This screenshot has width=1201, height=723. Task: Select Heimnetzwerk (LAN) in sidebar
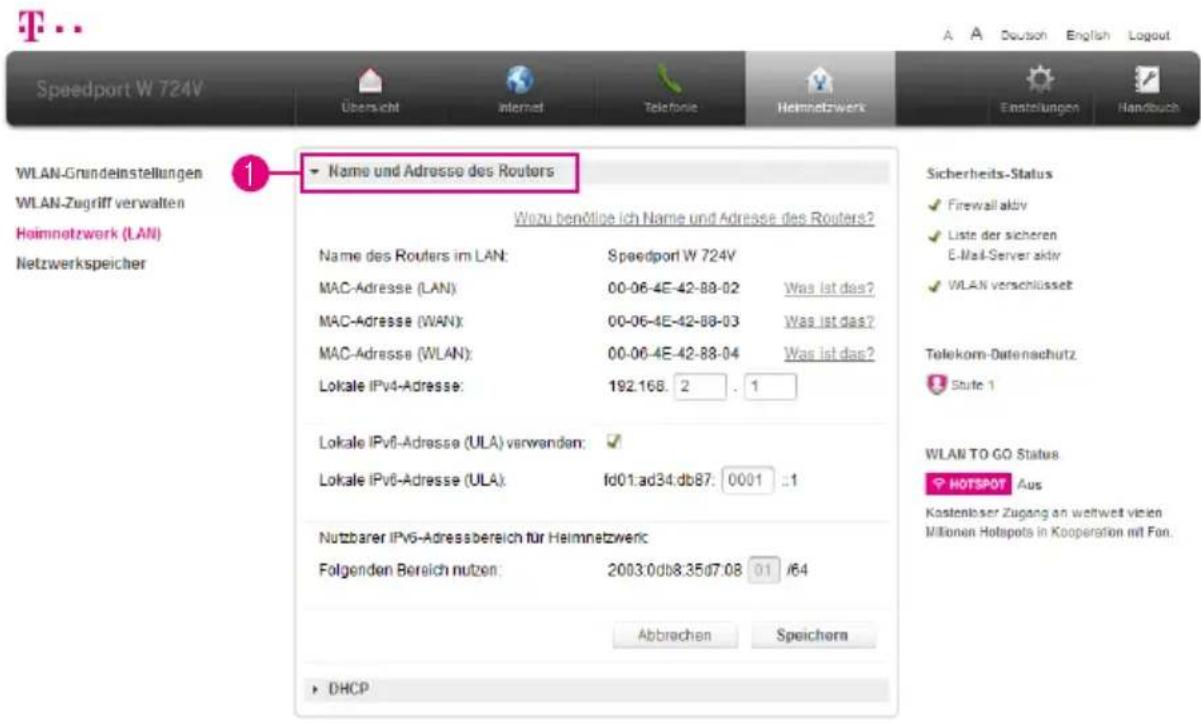(89, 234)
